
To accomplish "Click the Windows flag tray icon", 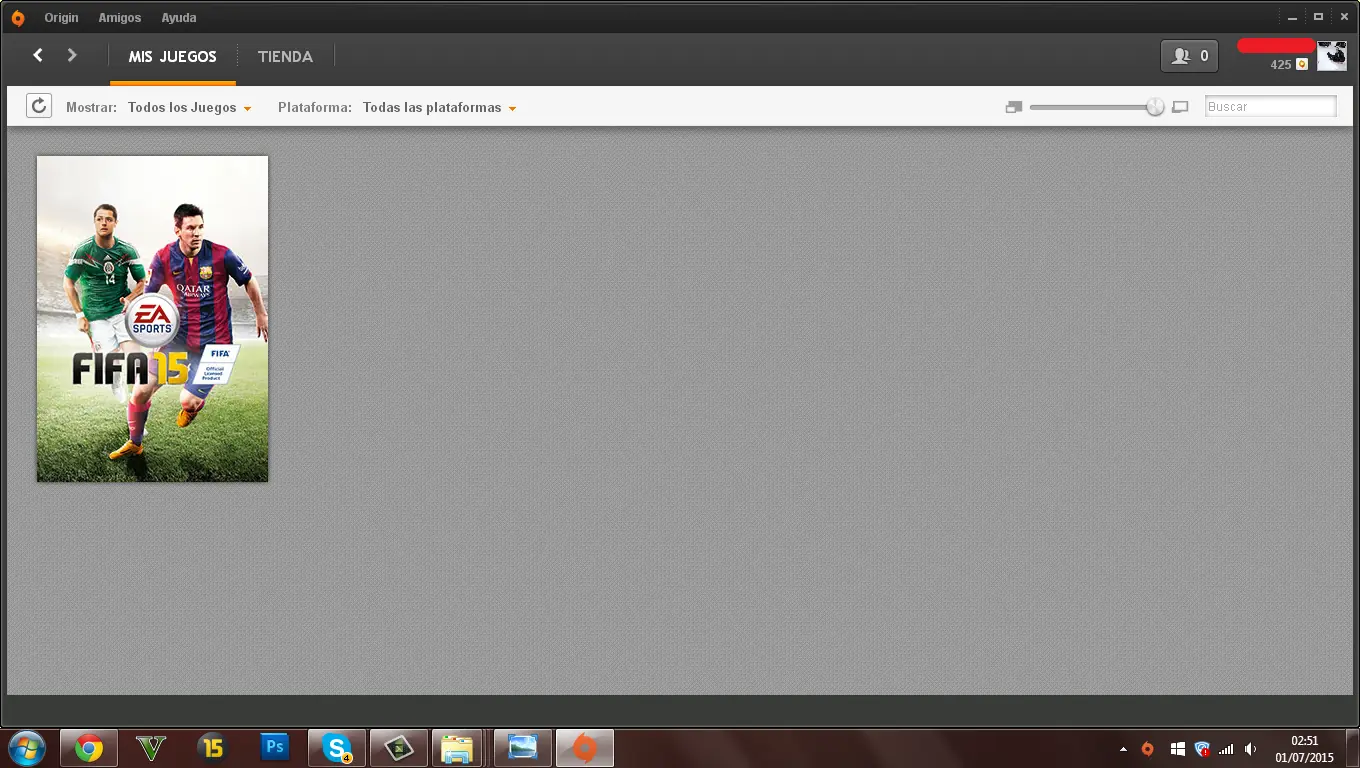I will [1177, 749].
